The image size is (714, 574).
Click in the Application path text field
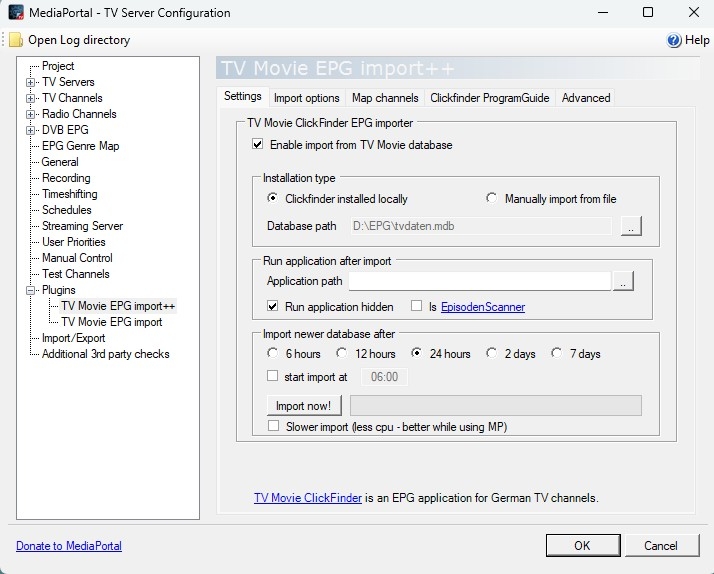pos(478,282)
